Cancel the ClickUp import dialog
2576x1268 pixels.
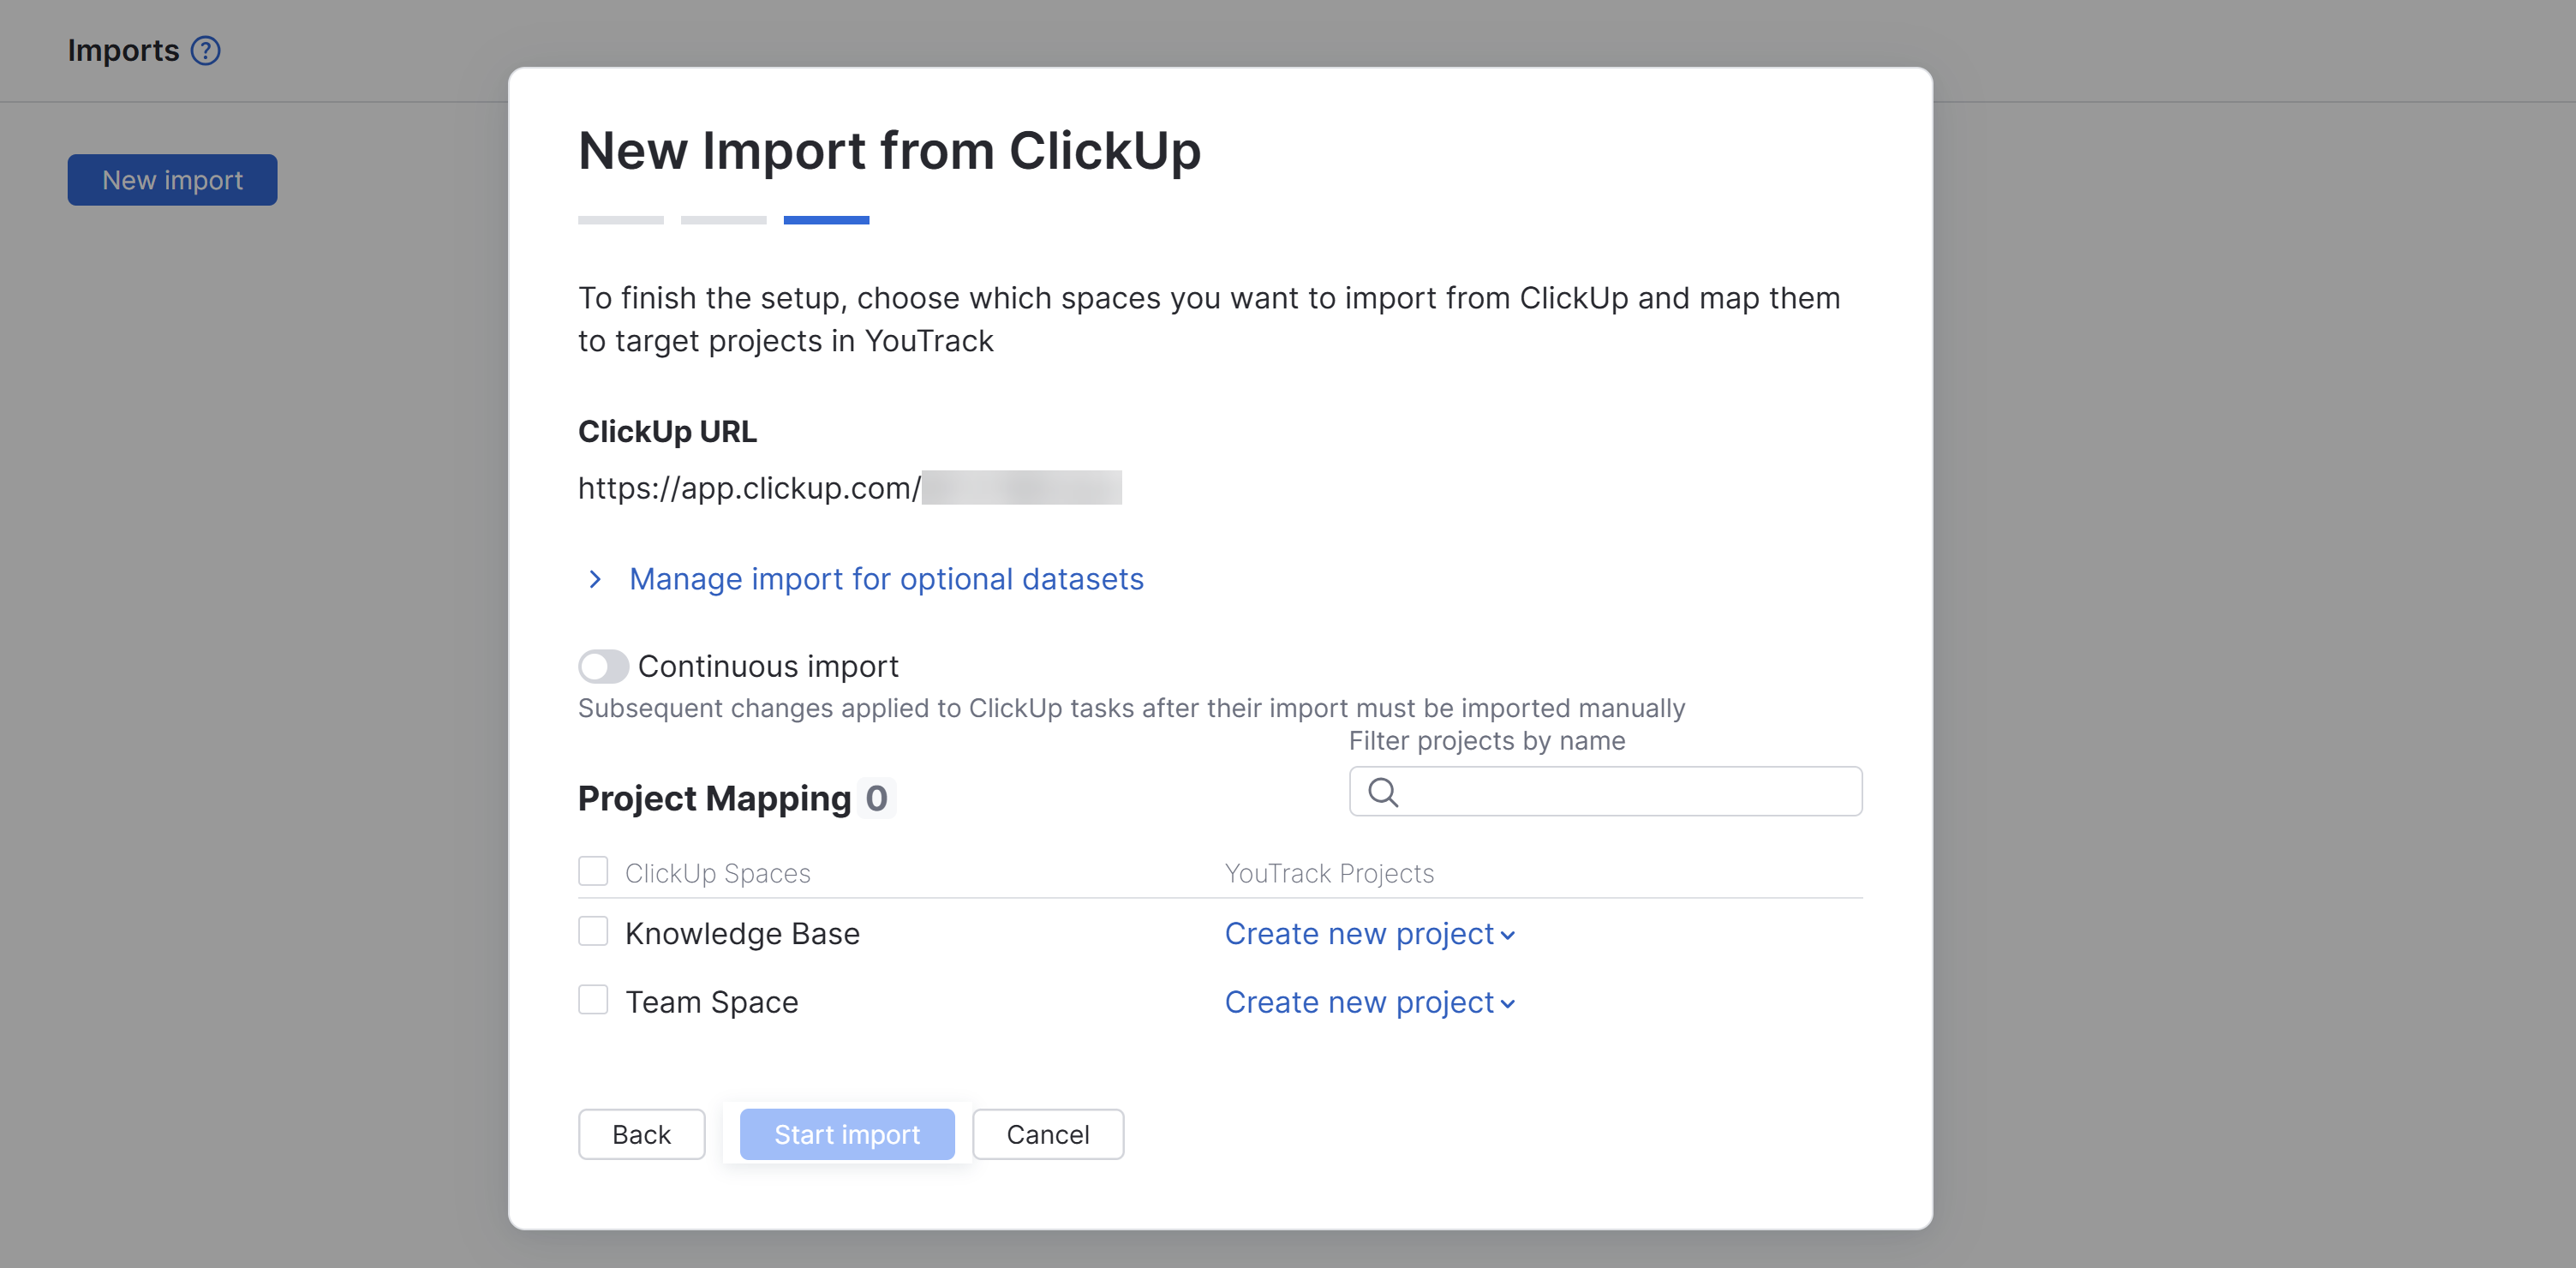(x=1047, y=1135)
